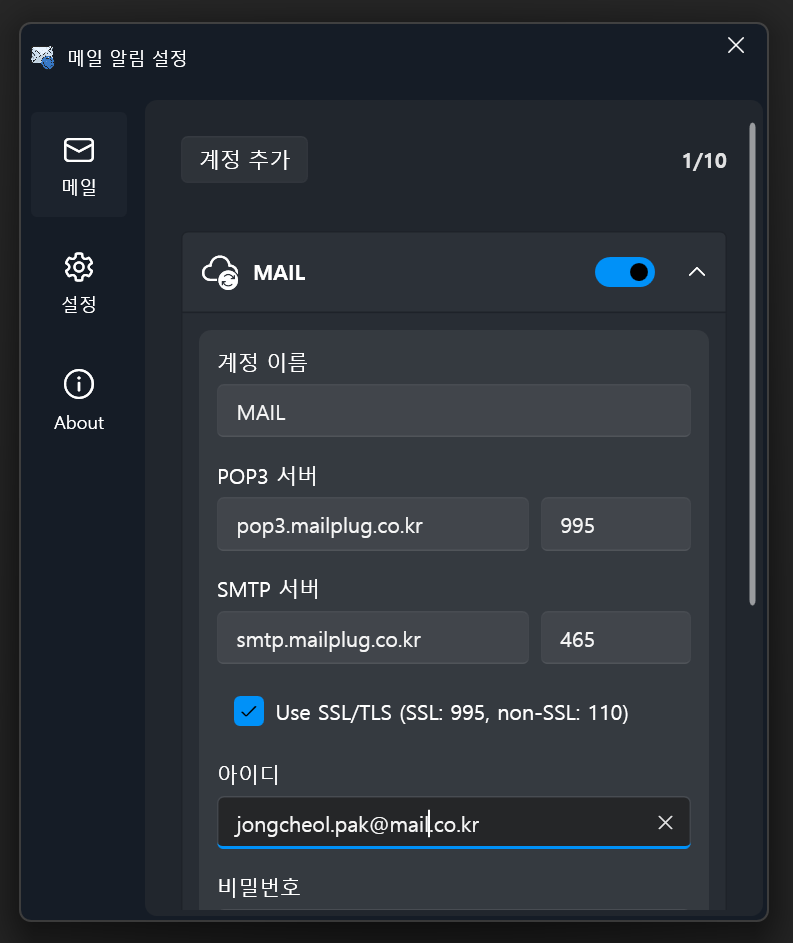Click the cloud sync icon beside MAIL
The image size is (793, 943).
220,272
